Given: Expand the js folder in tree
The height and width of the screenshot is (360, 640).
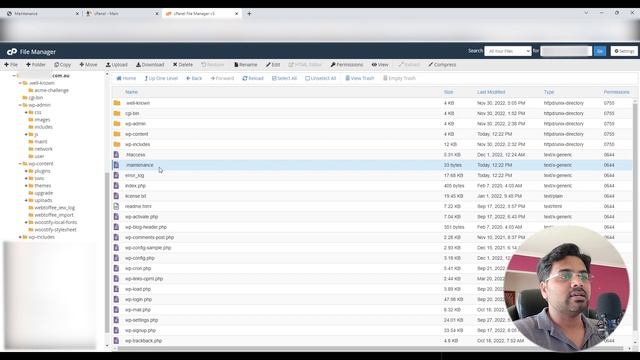Looking at the screenshot, I should coord(26,134).
